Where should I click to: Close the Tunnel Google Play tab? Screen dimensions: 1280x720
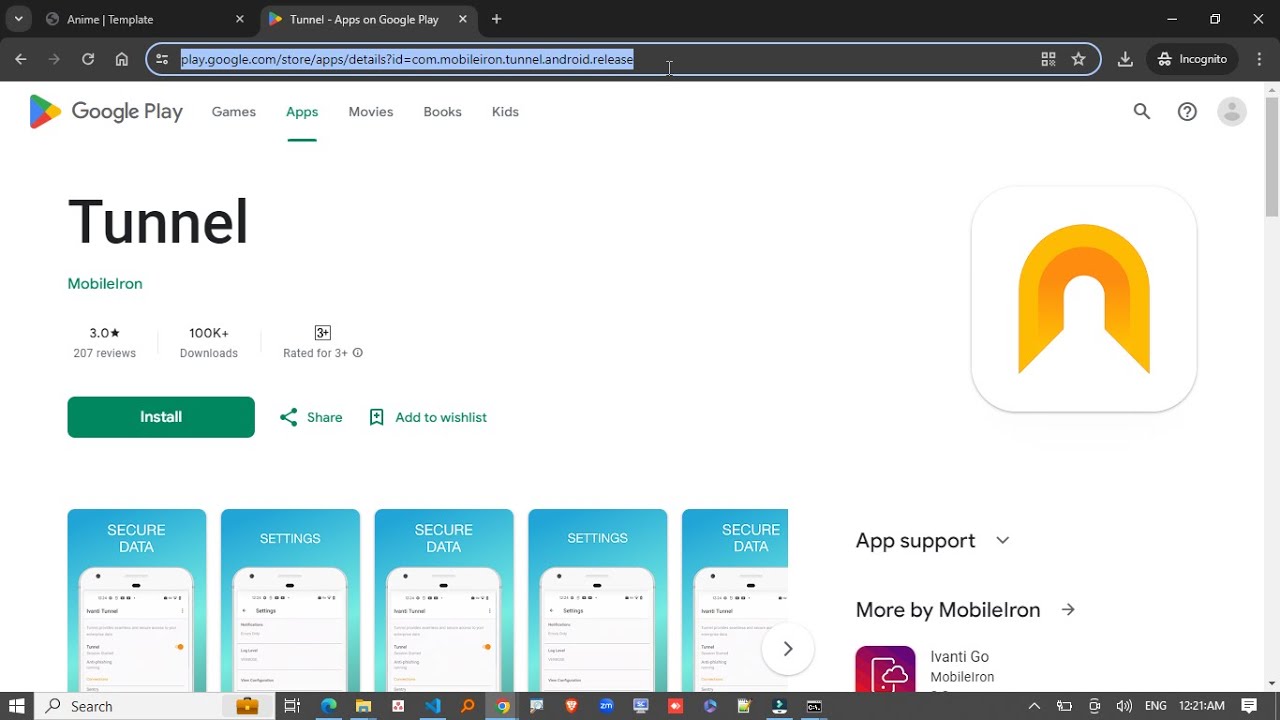click(464, 19)
